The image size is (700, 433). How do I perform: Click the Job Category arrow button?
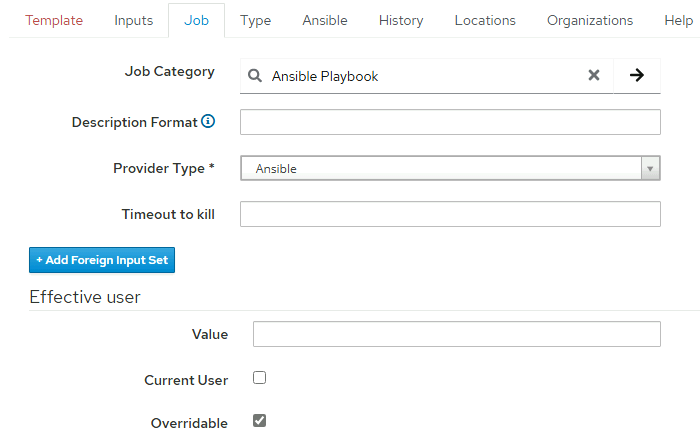pos(637,75)
